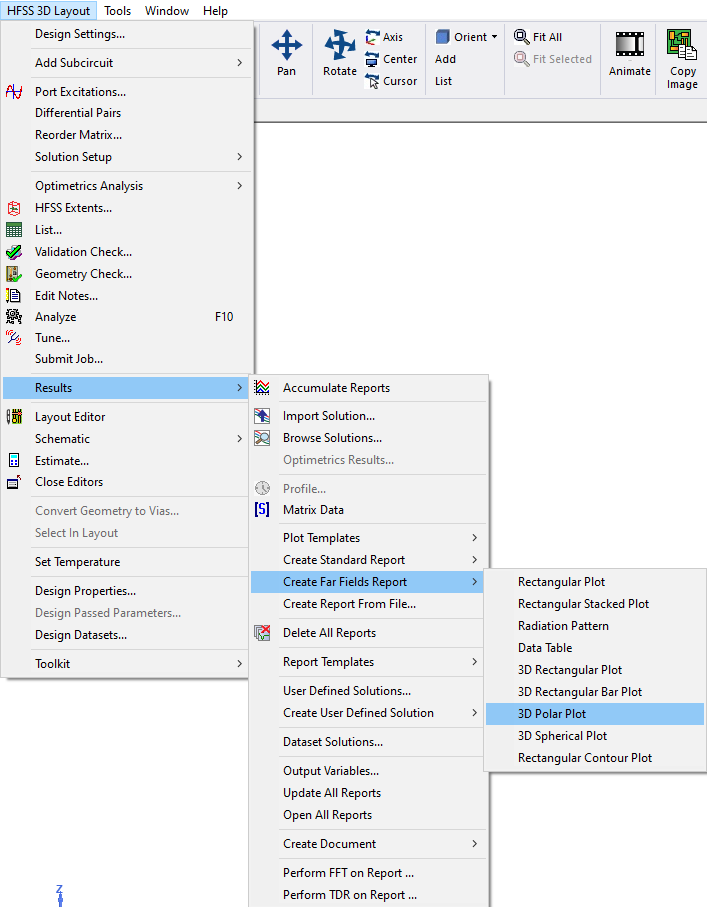Click the List table icon
707x907 pixels.
pos(14,230)
